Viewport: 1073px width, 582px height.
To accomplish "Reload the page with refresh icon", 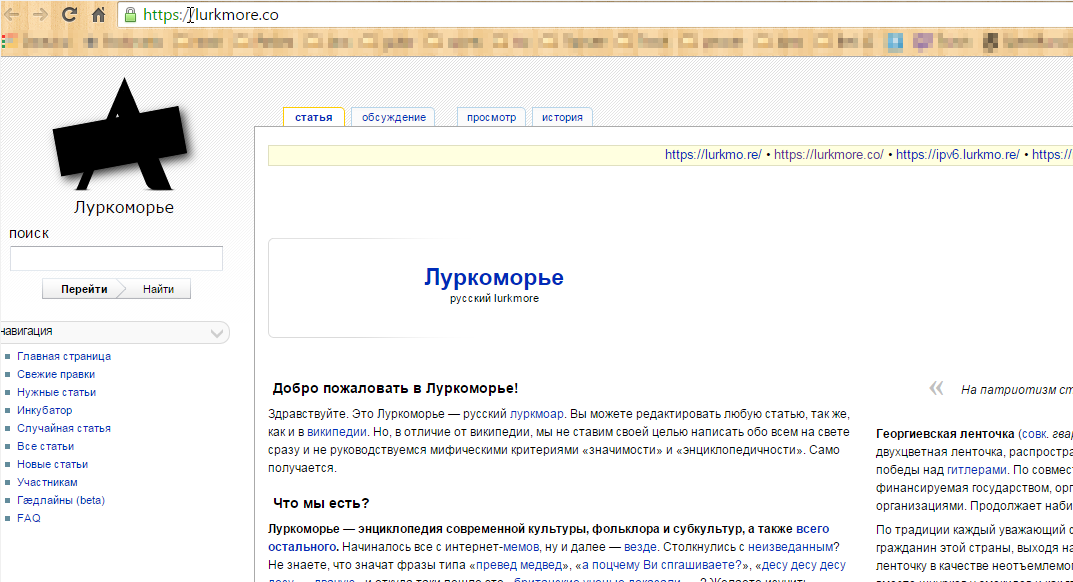I will tap(69, 14).
